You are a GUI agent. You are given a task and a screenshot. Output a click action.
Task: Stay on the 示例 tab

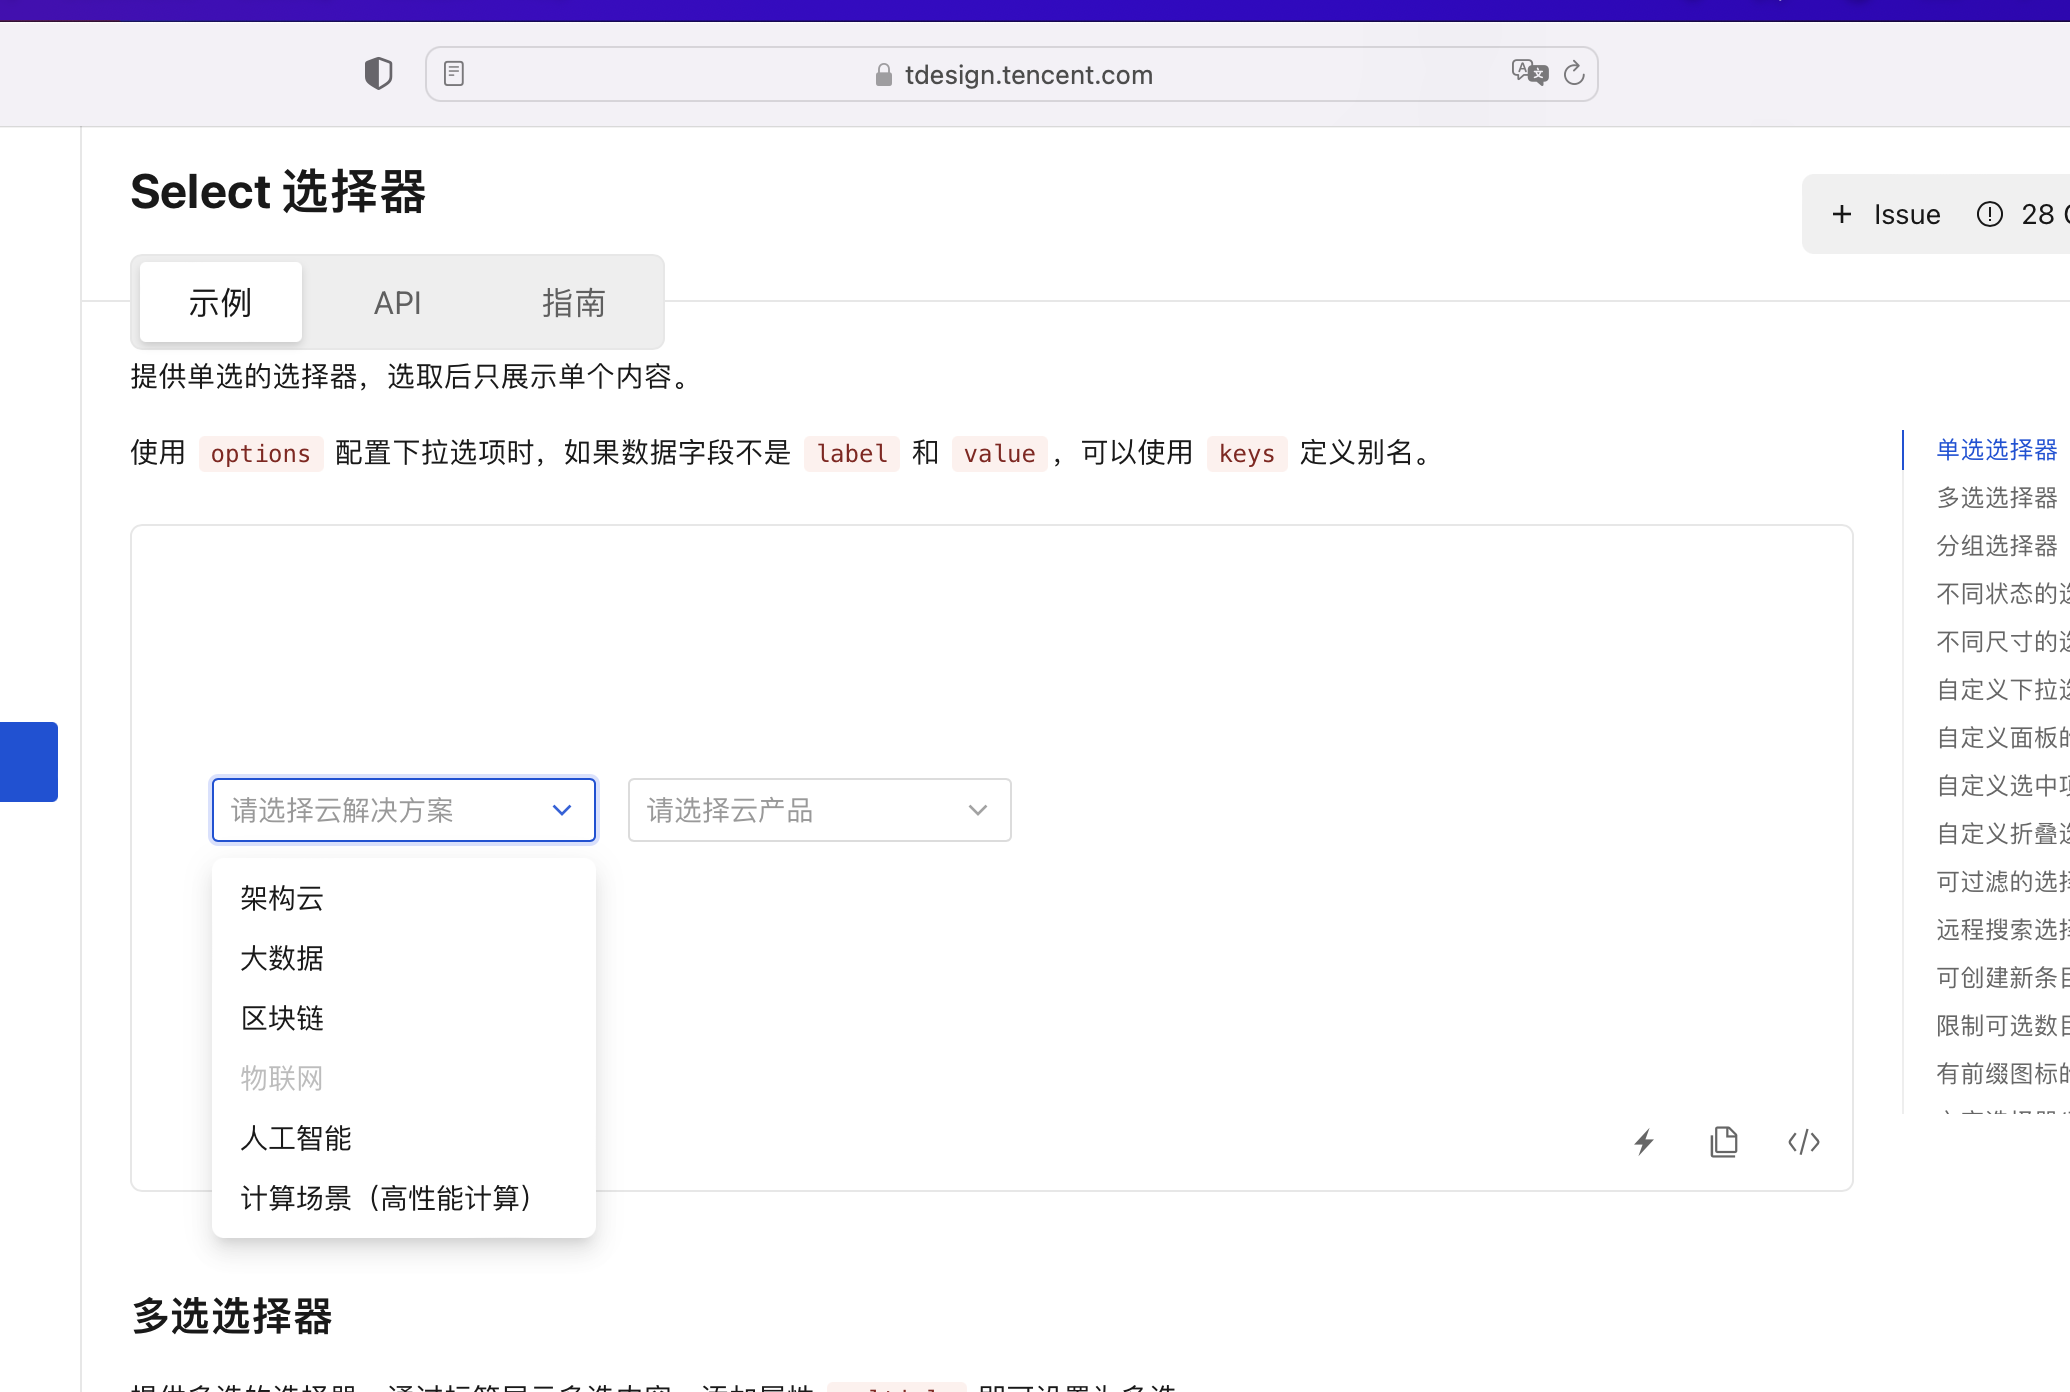pos(219,302)
